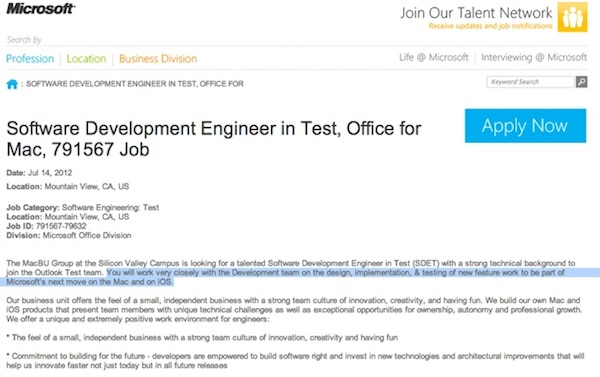This screenshot has height=377, width=600.
Task: Click the Microsoft logo
Action: point(41,8)
